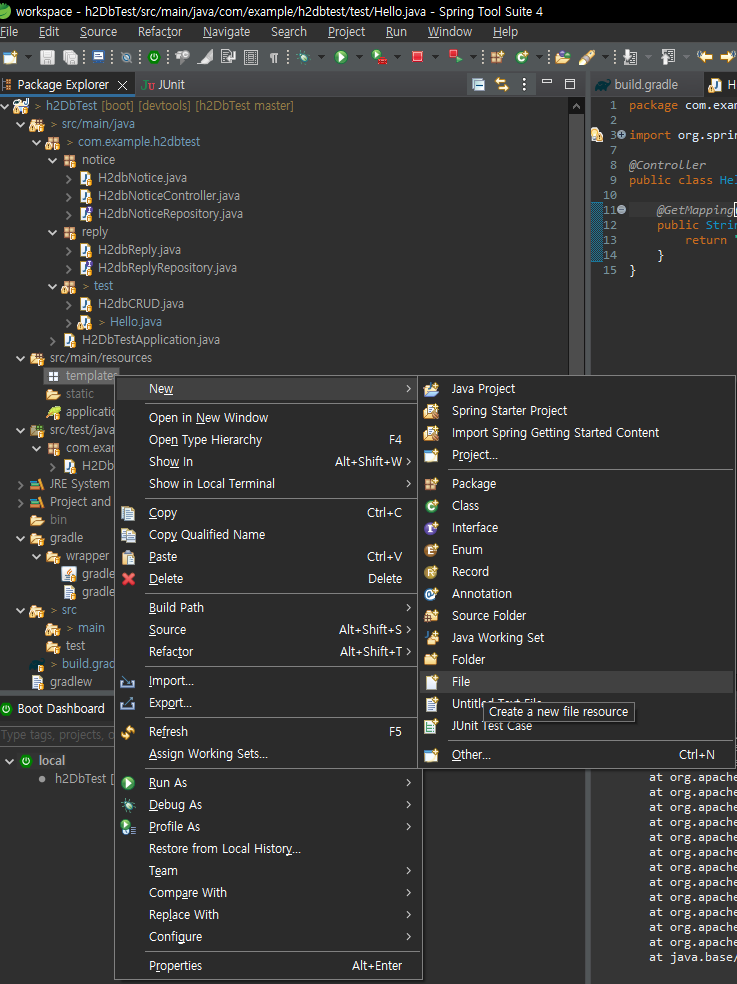Click the New Java Package toolbar icon

tap(497, 58)
